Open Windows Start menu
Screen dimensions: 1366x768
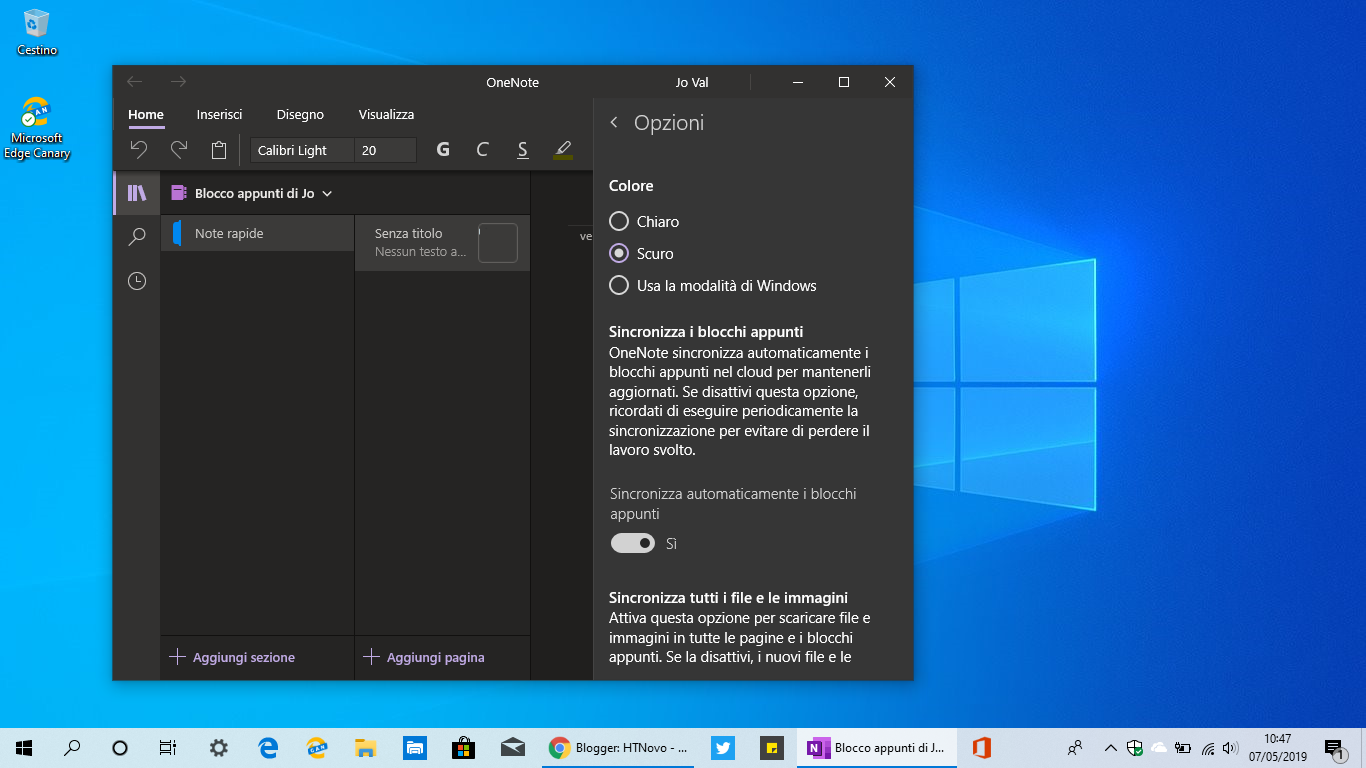tap(24, 748)
